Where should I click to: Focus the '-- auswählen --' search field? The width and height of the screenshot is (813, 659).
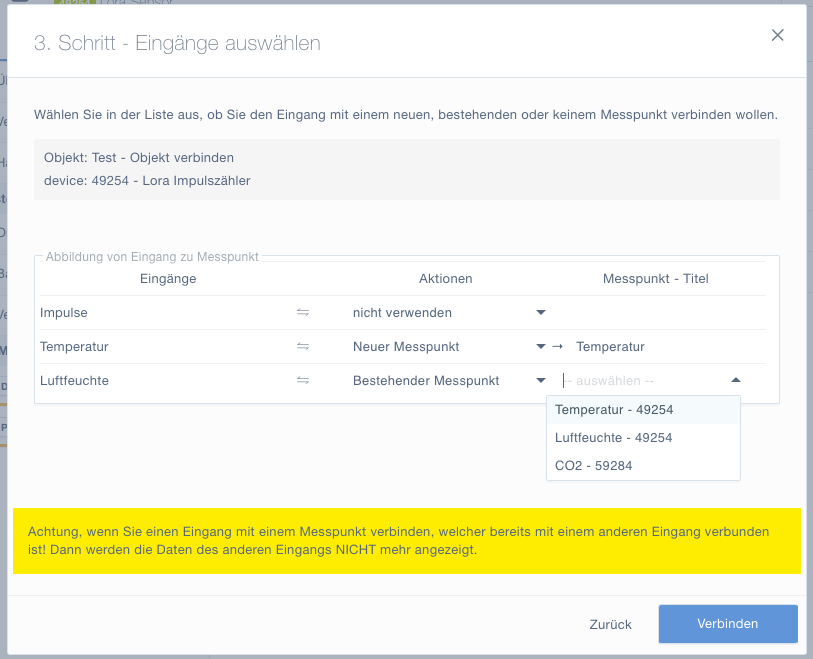click(640, 381)
